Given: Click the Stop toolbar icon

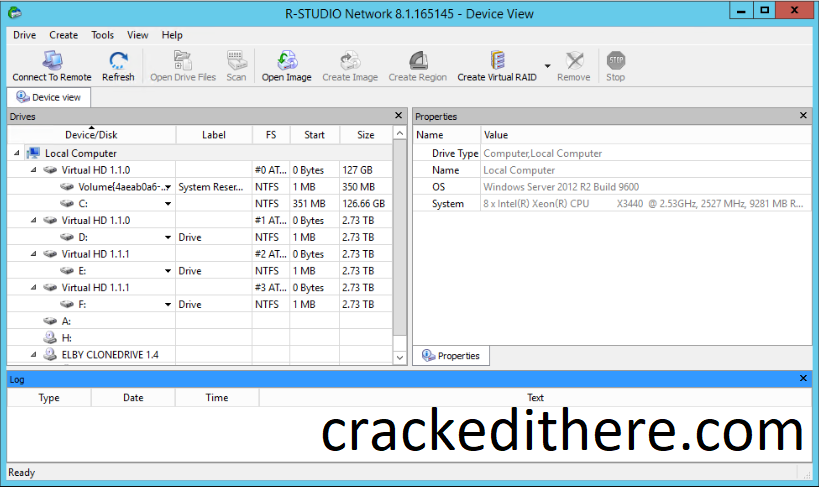Looking at the screenshot, I should point(615,66).
